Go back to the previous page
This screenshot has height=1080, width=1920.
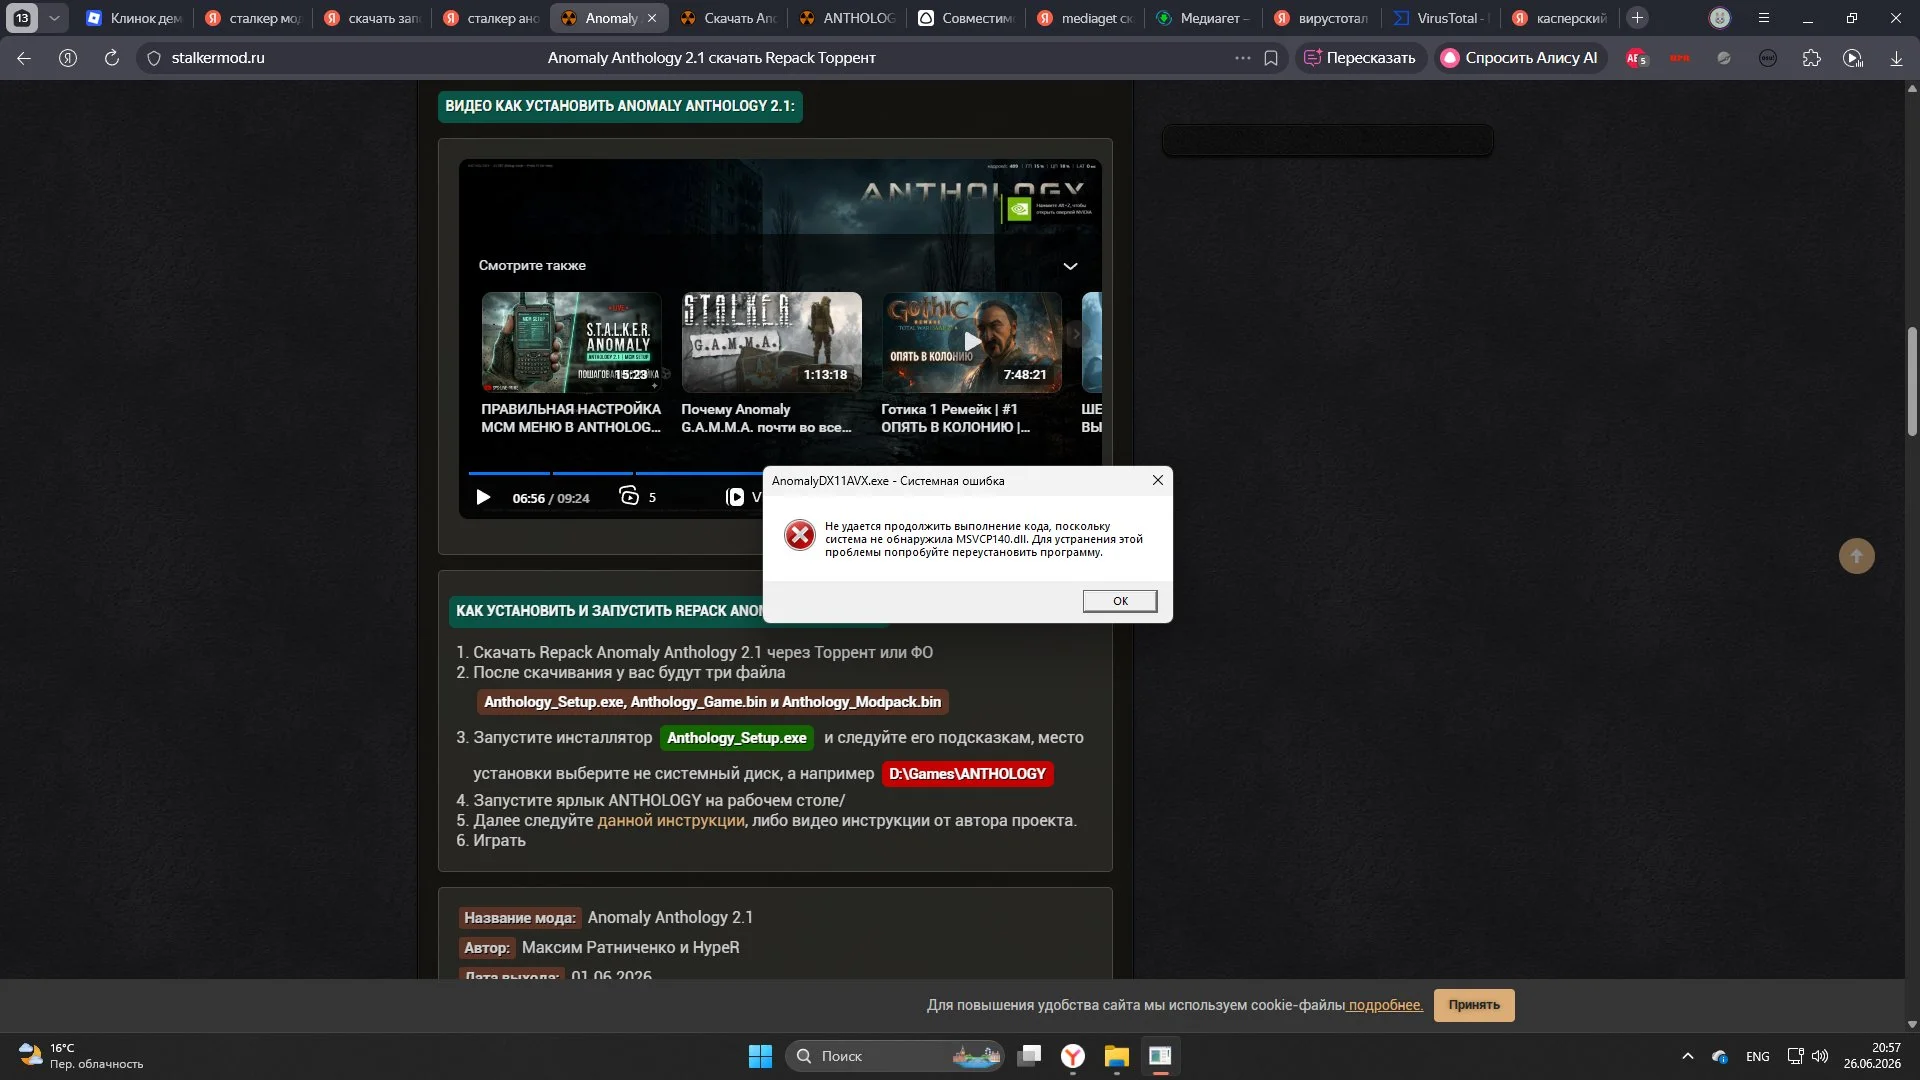(24, 58)
